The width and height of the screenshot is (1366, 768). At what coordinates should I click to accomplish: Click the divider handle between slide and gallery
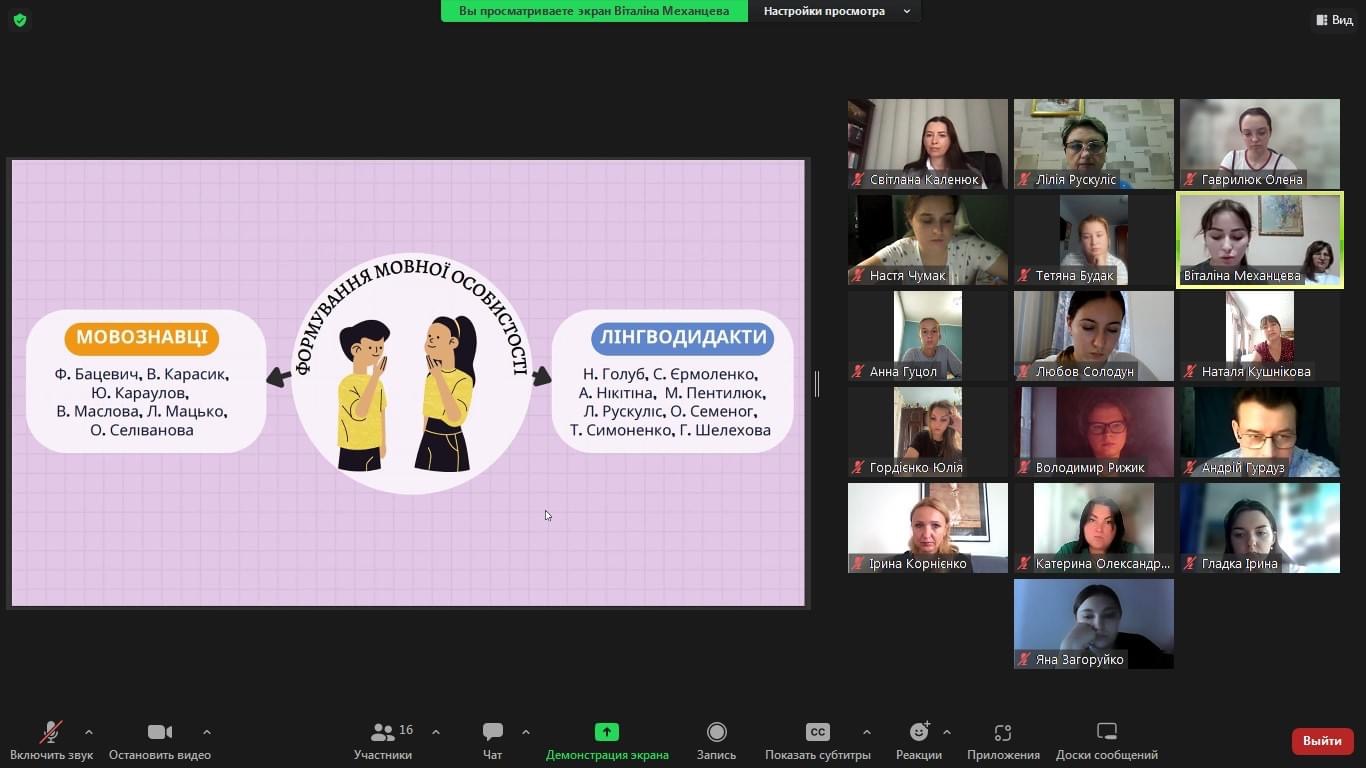click(817, 383)
